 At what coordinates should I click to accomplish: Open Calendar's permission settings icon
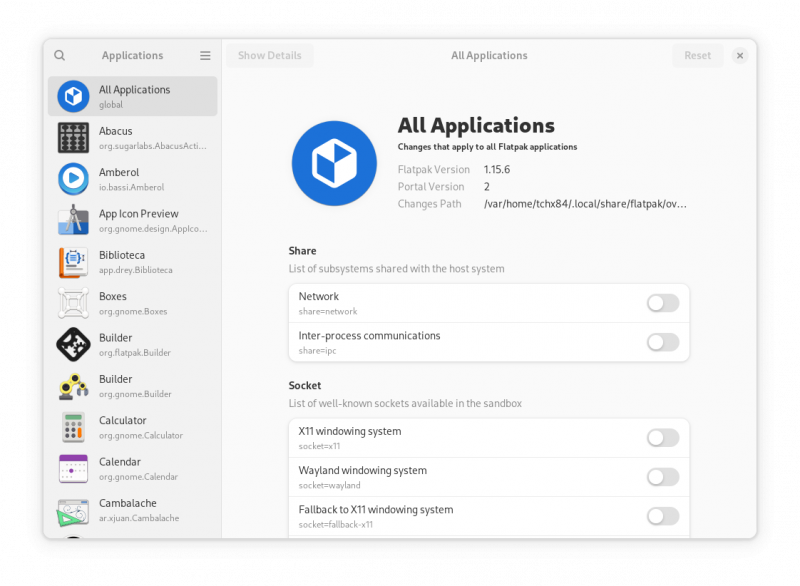pyautogui.click(x=73, y=468)
